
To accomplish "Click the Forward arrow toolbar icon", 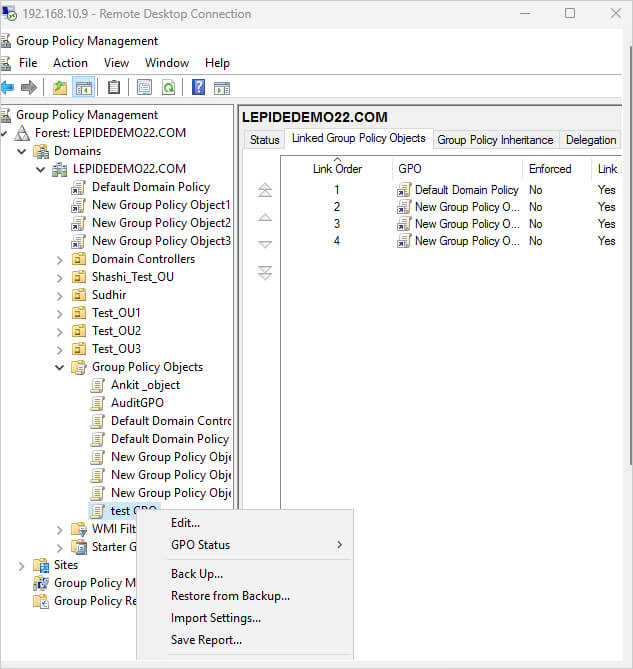I will pos(29,88).
